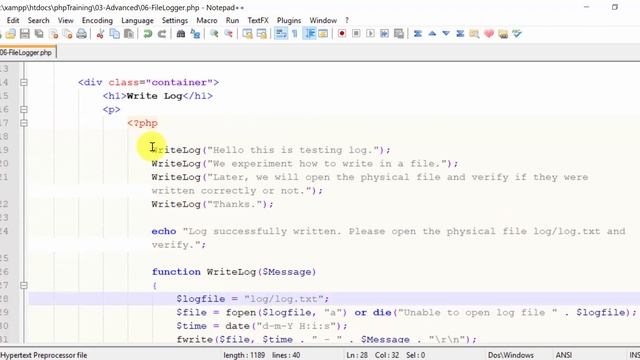Viewport: 640px width, 360px height.
Task: Open the ? help menu
Action: [x=347, y=20]
